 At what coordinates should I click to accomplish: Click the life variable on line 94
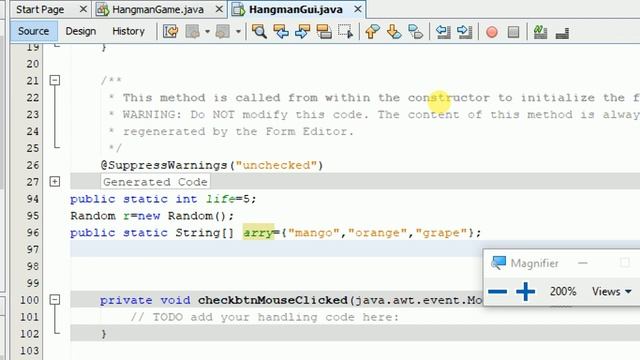pyautogui.click(x=220, y=199)
